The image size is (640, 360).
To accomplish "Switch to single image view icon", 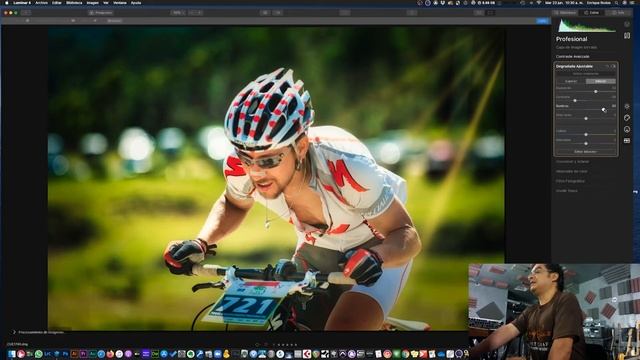I will [x=491, y=13].
